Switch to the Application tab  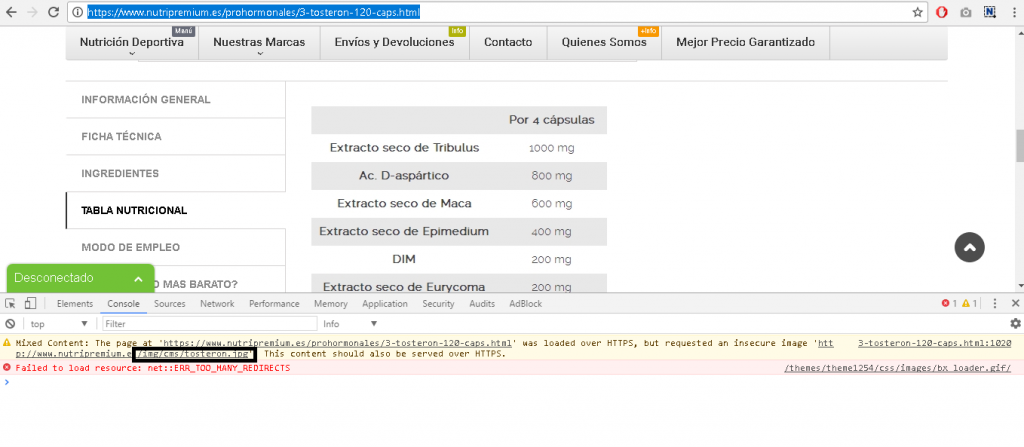[385, 303]
